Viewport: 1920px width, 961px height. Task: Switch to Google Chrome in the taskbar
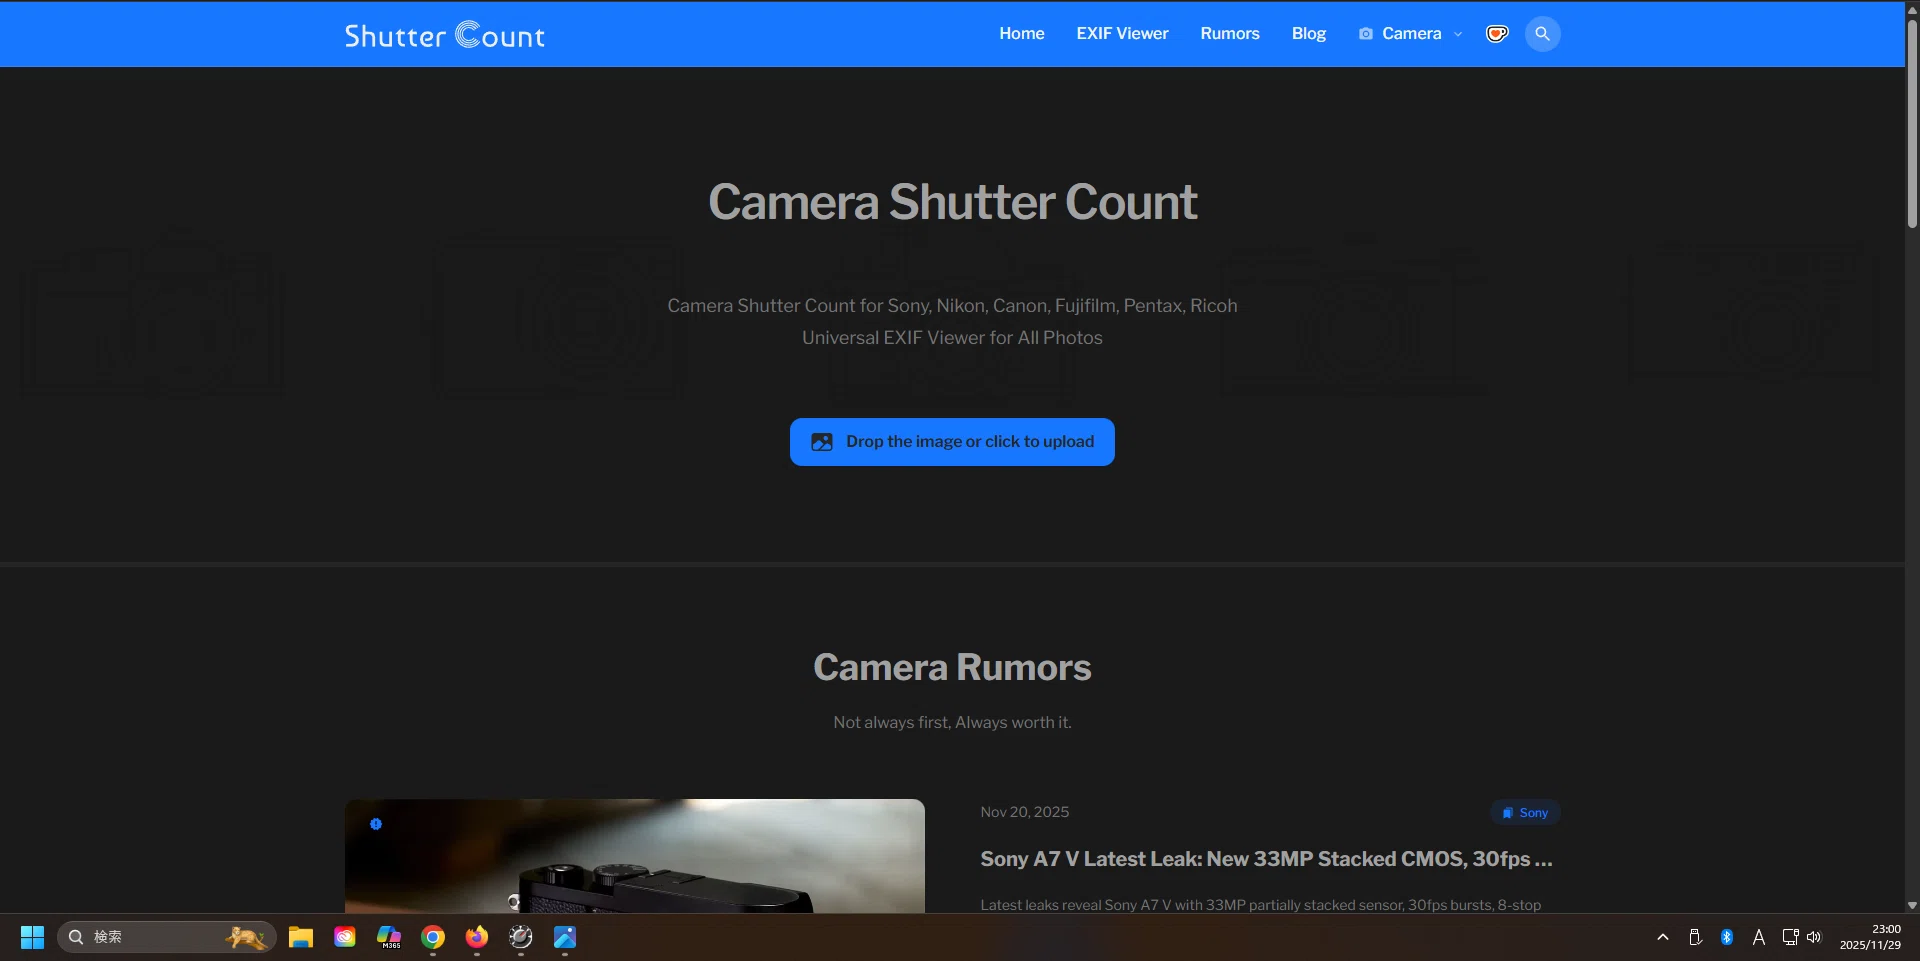click(x=433, y=937)
